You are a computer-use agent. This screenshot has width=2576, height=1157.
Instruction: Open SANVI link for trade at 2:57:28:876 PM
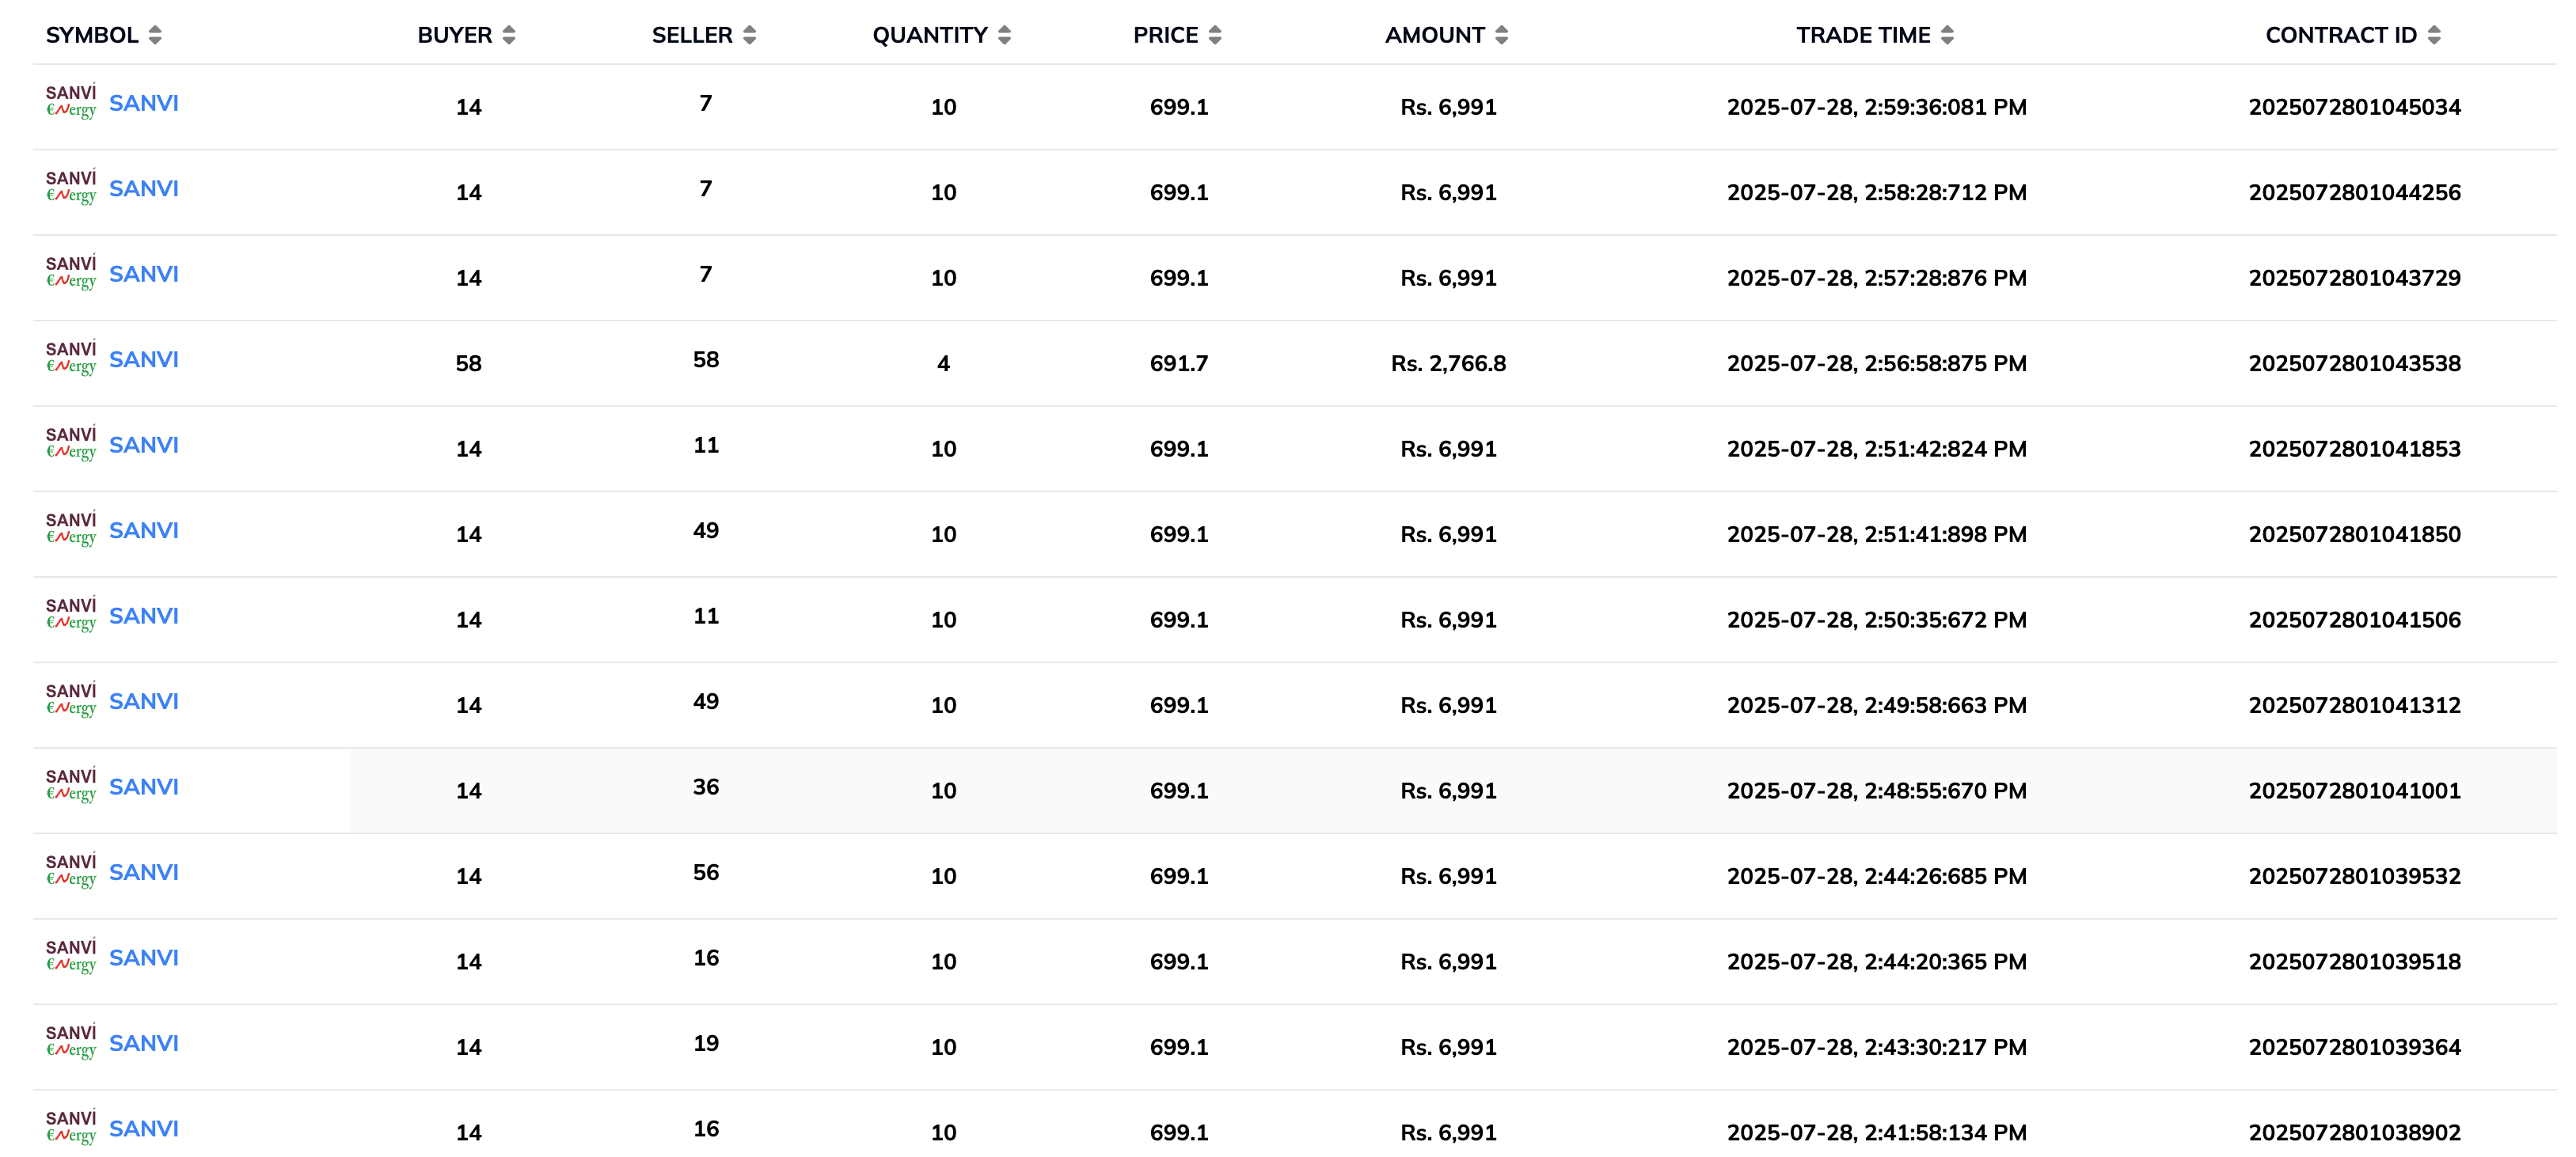(x=144, y=274)
